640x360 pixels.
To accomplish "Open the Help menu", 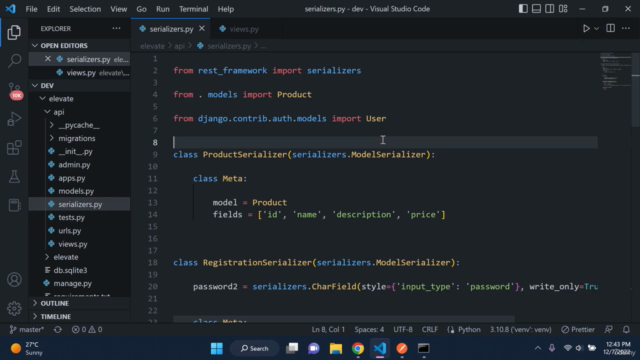I will pyautogui.click(x=226, y=9).
